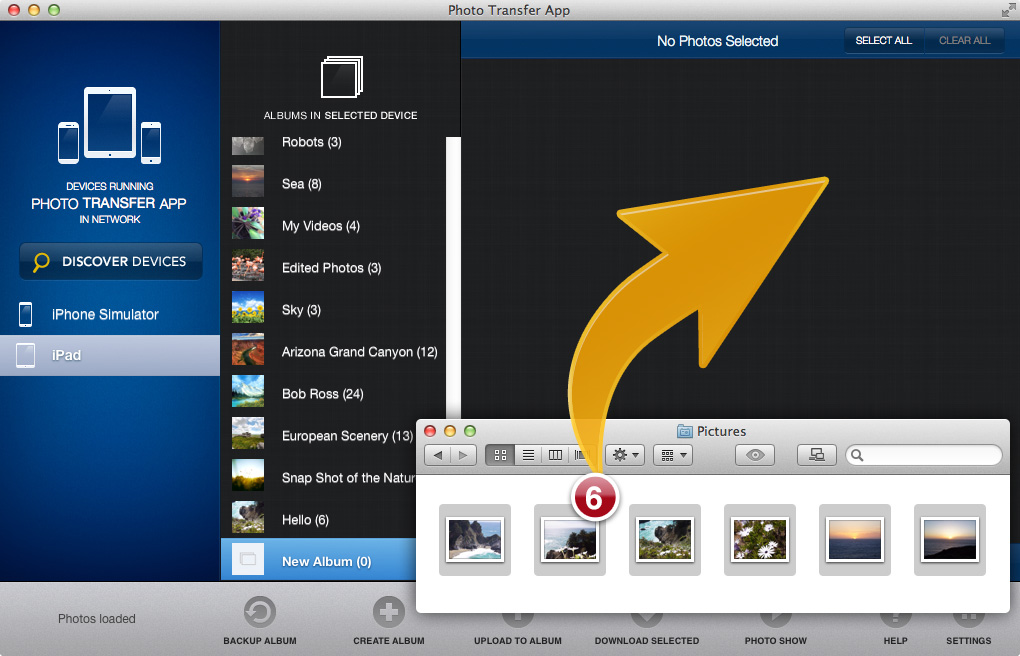This screenshot has width=1020, height=656.
Task: Select the white flowers photo in Finder
Action: (760, 540)
